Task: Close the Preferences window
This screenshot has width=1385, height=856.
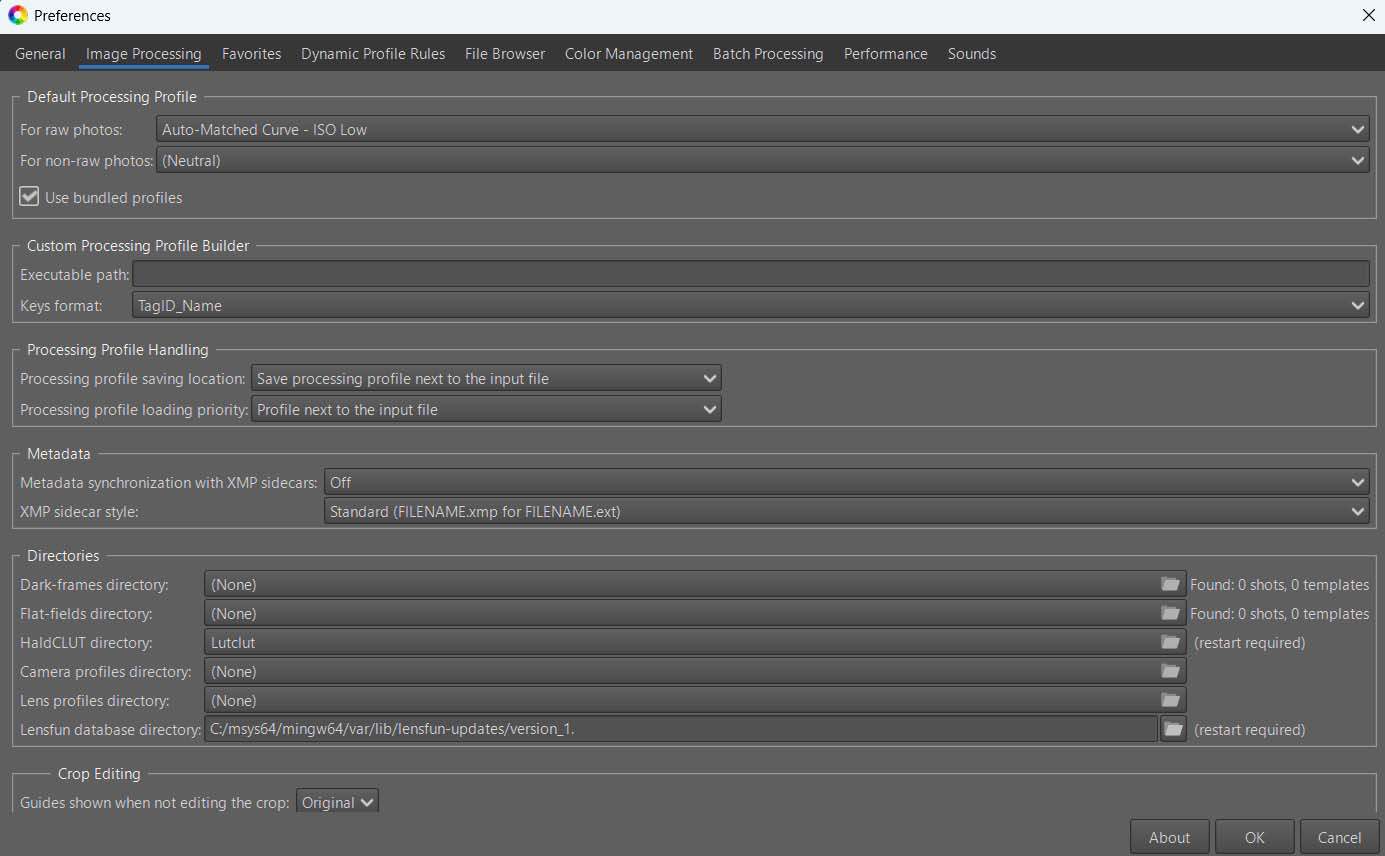Action: tap(1368, 15)
